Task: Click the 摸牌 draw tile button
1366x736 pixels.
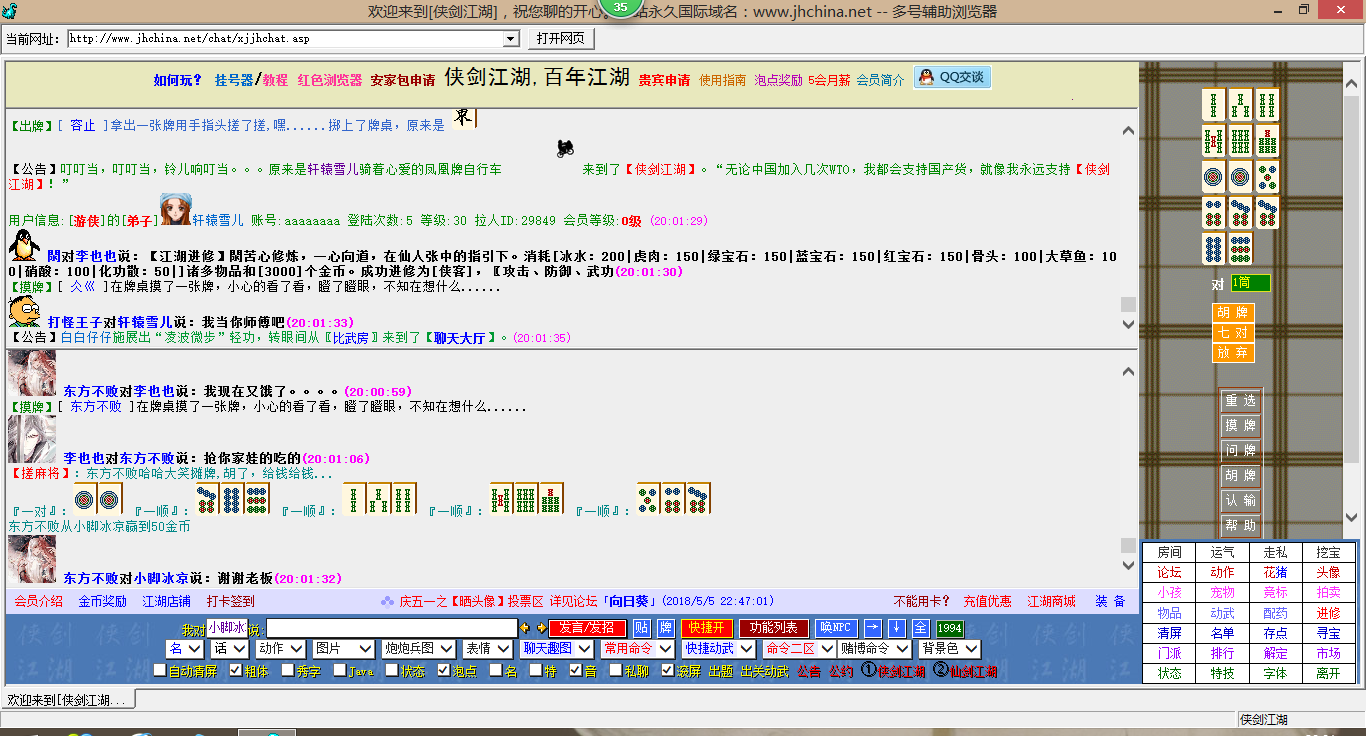Action: coord(1241,425)
